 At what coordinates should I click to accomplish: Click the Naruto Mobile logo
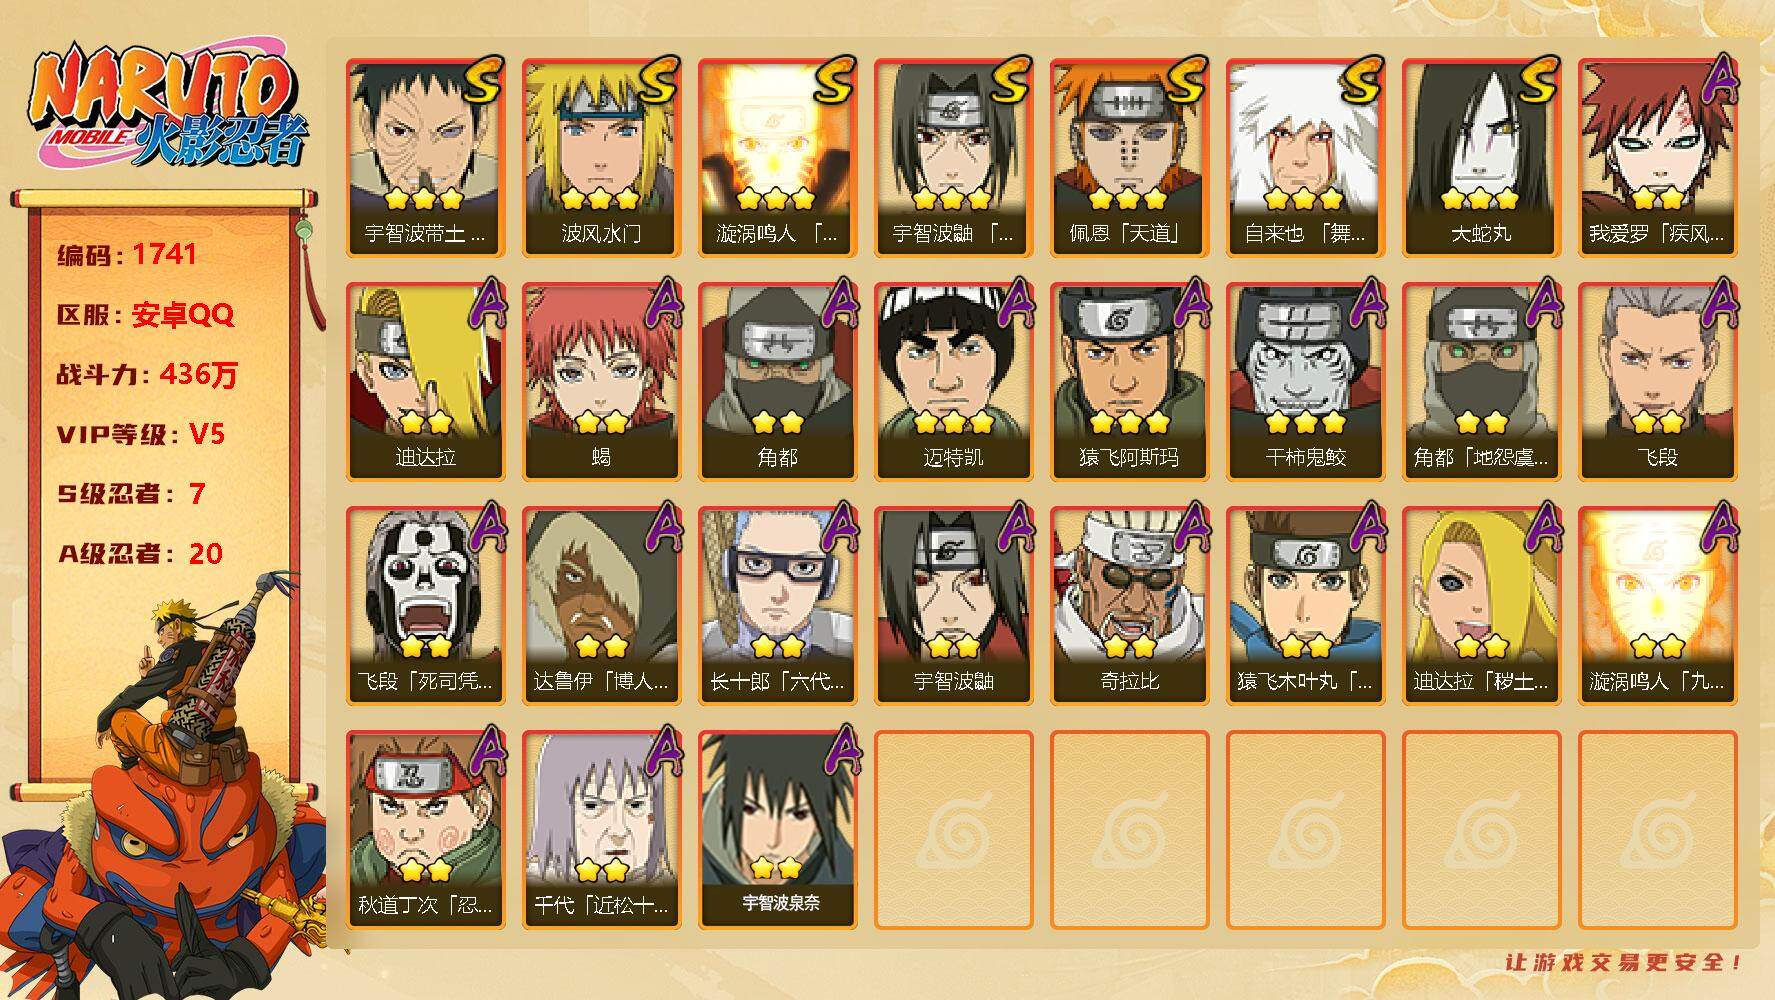[x=166, y=109]
